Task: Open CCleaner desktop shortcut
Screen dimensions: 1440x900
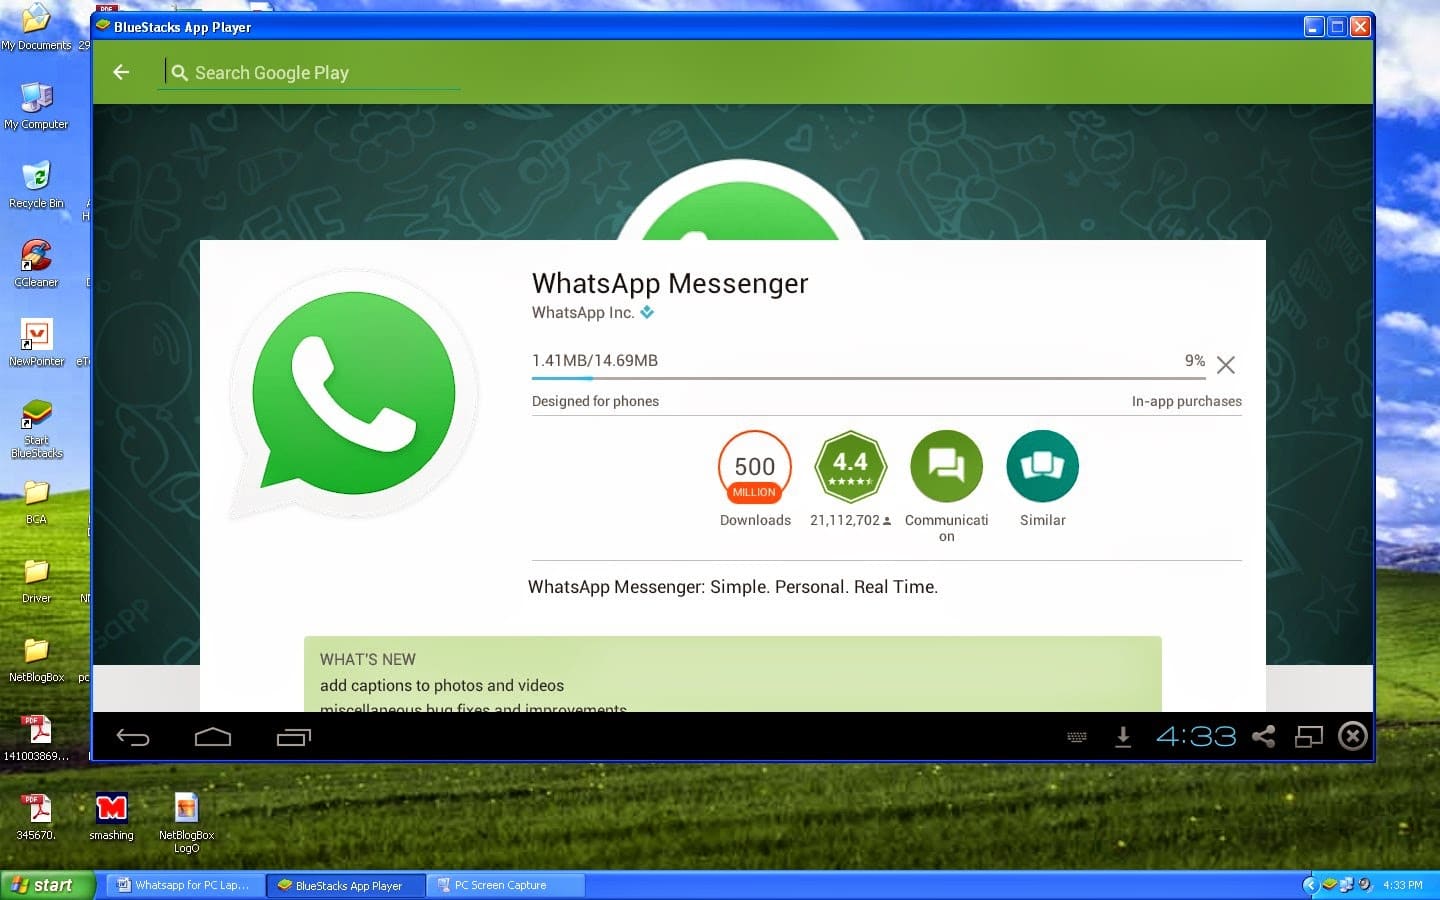Action: click(36, 263)
